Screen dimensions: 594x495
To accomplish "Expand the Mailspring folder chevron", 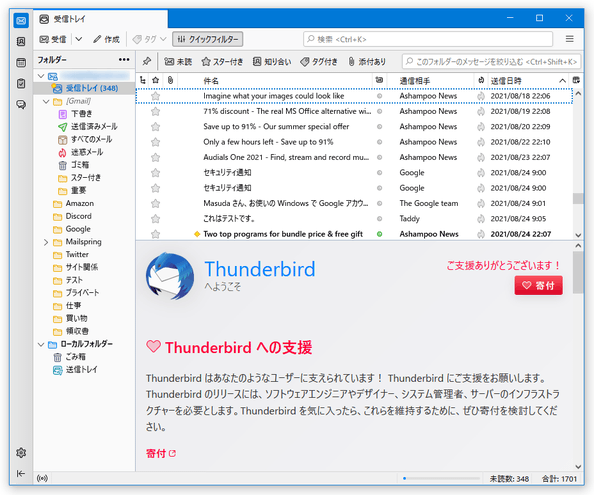I will (46, 242).
